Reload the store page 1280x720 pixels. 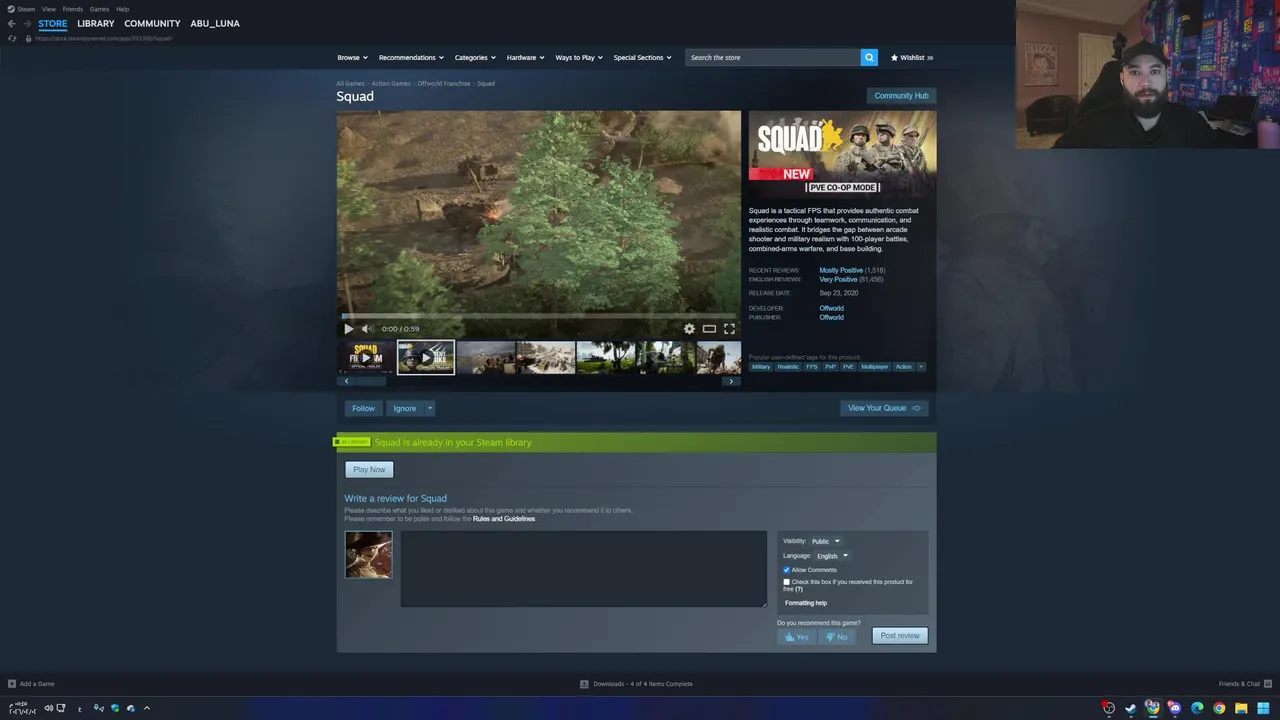[x=11, y=38]
